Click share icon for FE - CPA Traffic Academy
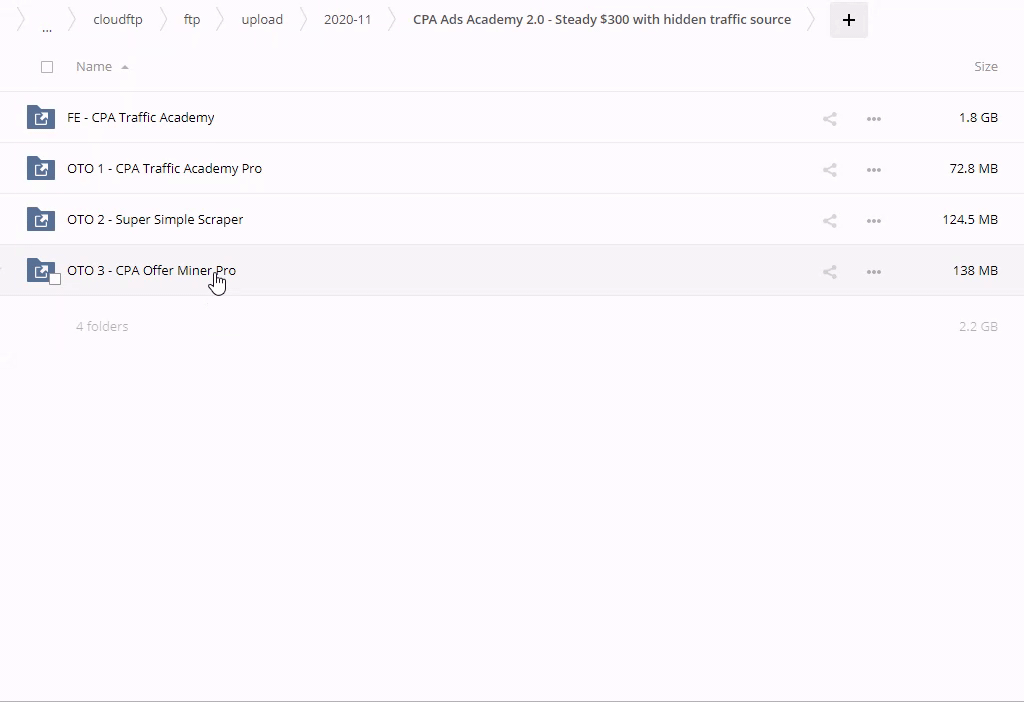Viewport: 1024px width, 702px height. 829,118
